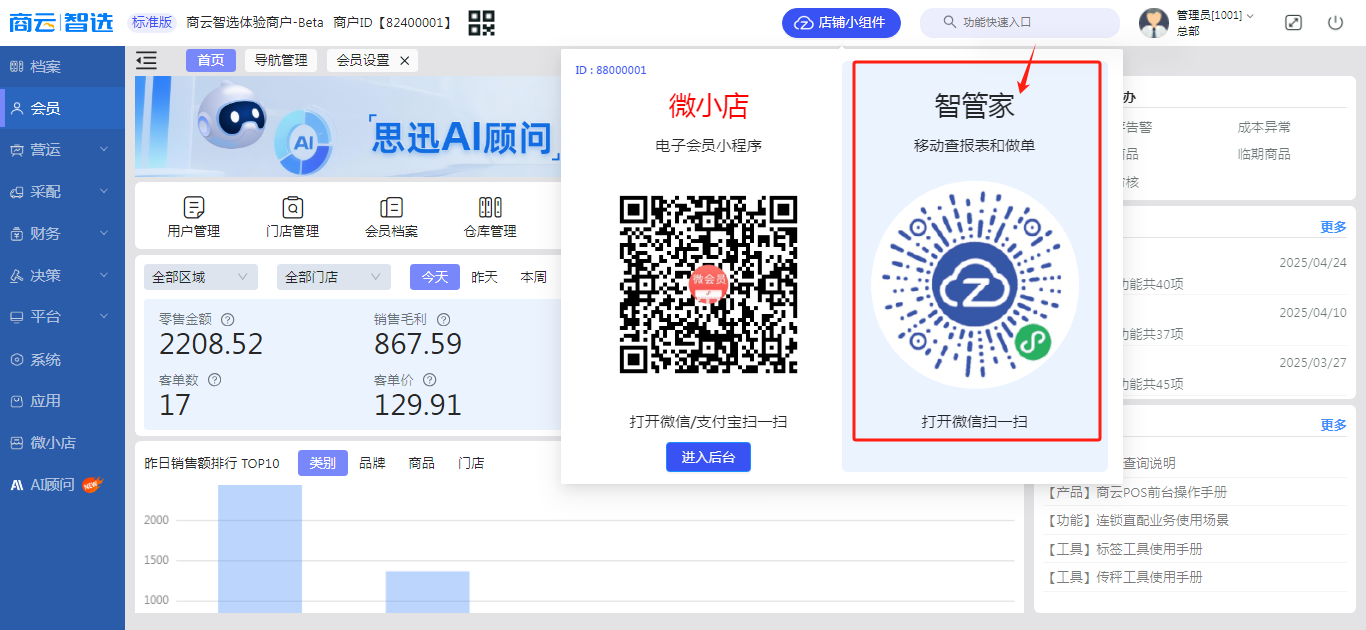1366x630 pixels.
Task: Click the 临期商品 to-do item
Action: point(1264,154)
